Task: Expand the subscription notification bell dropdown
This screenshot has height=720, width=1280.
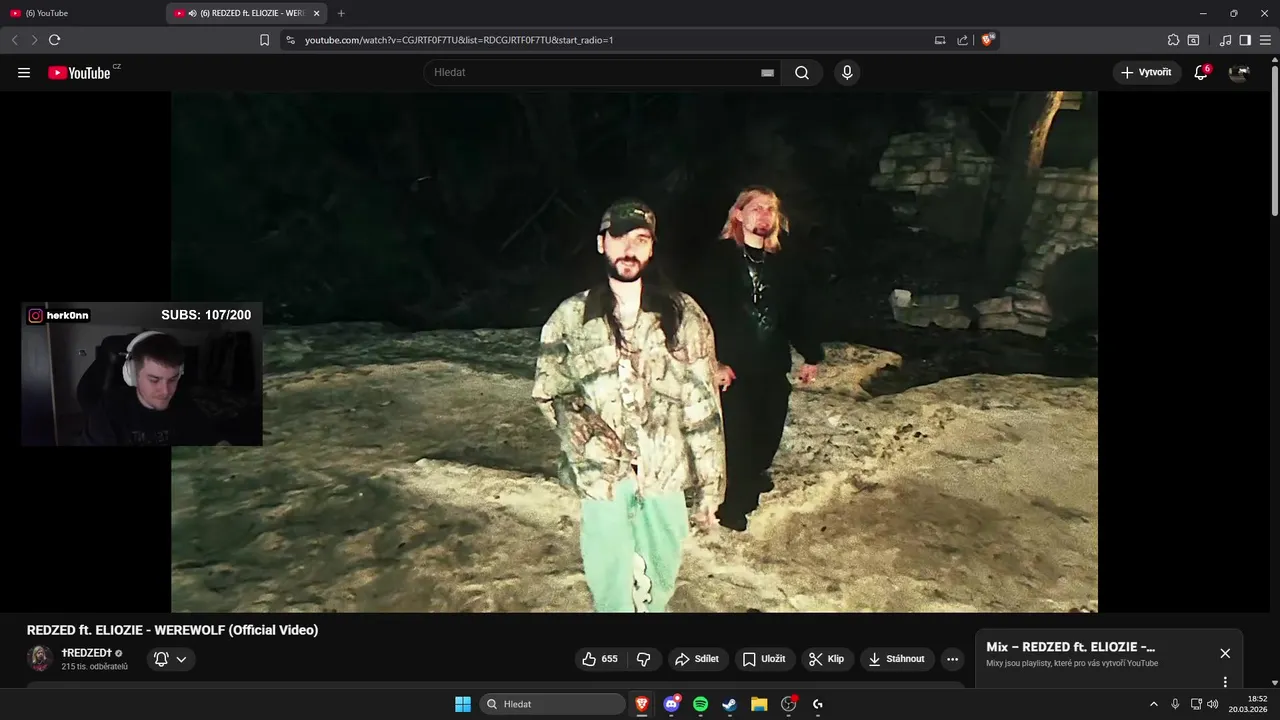Action: [x=171, y=659]
